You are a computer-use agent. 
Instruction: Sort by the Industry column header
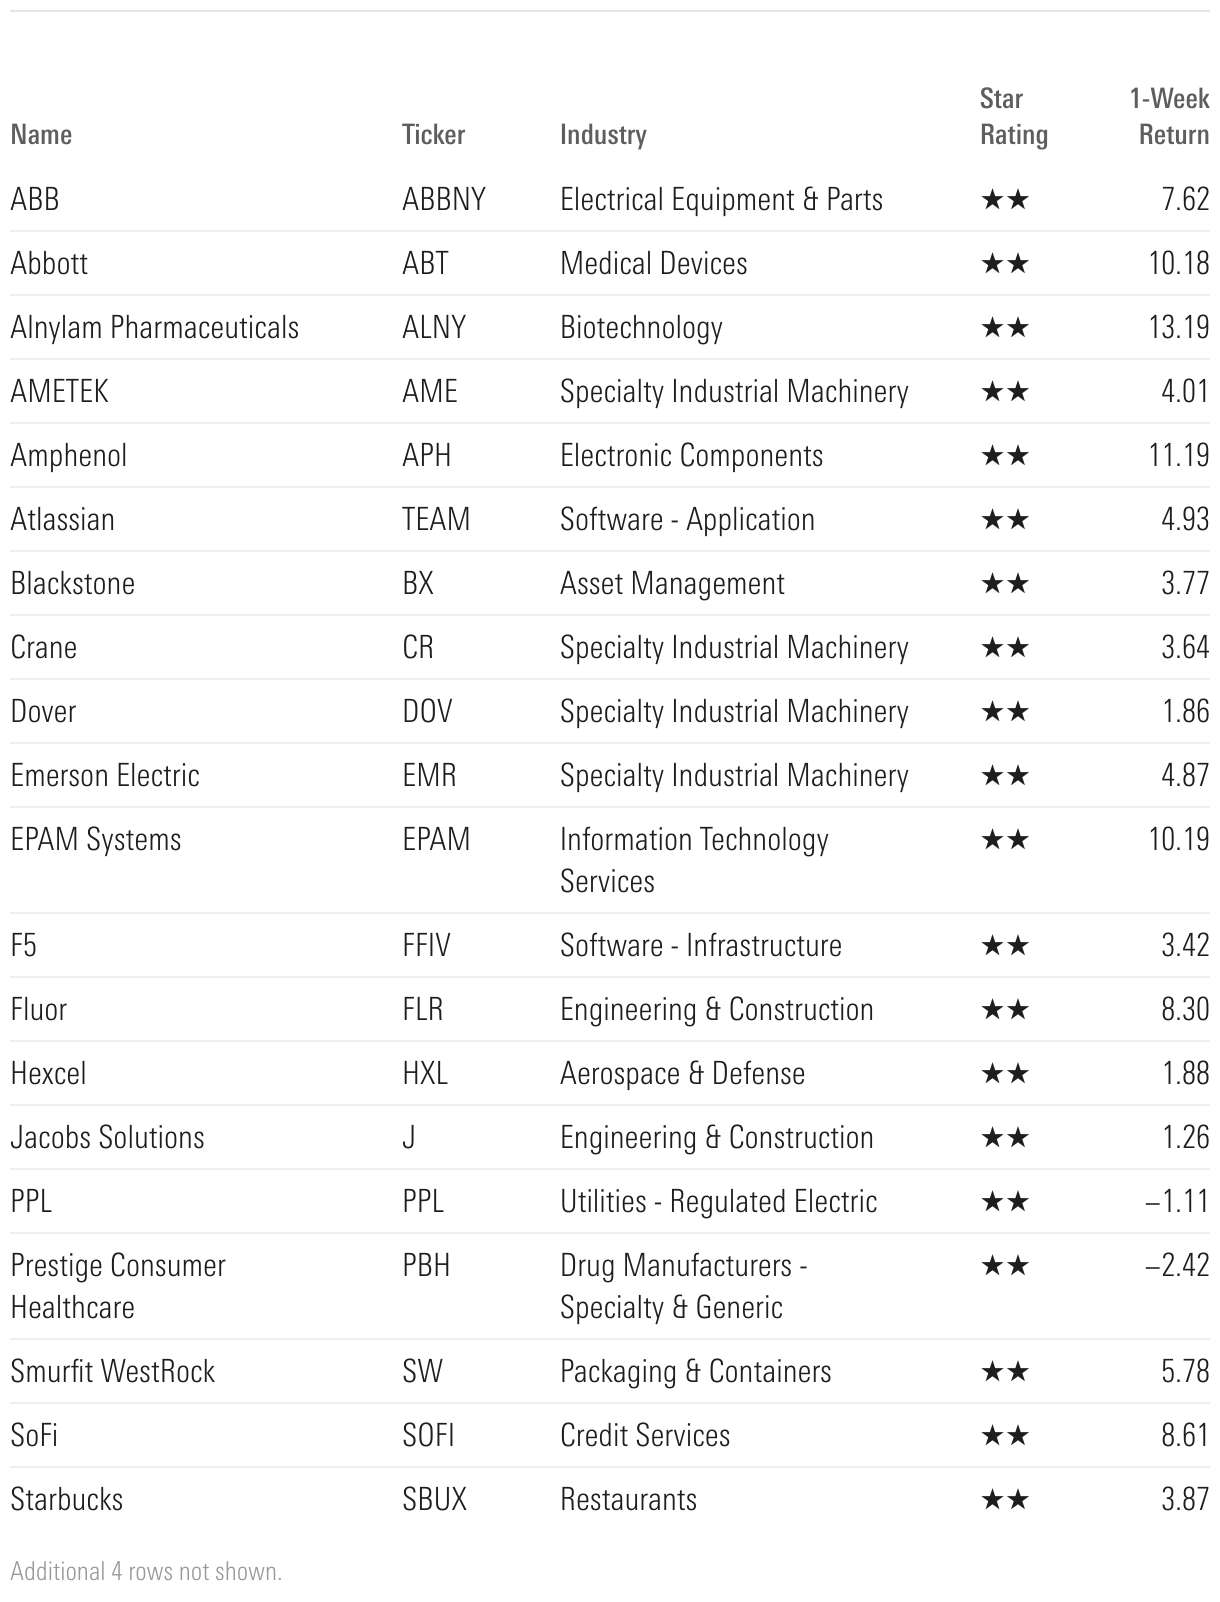click(x=603, y=135)
